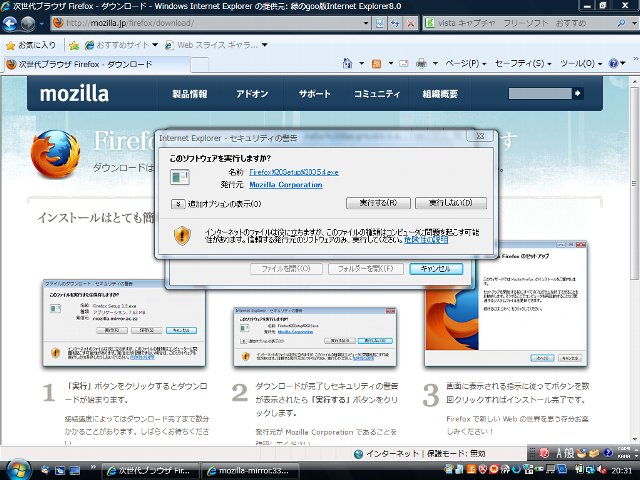
Task: Click the Mozilla Corporation publisher link
Action: pos(286,185)
